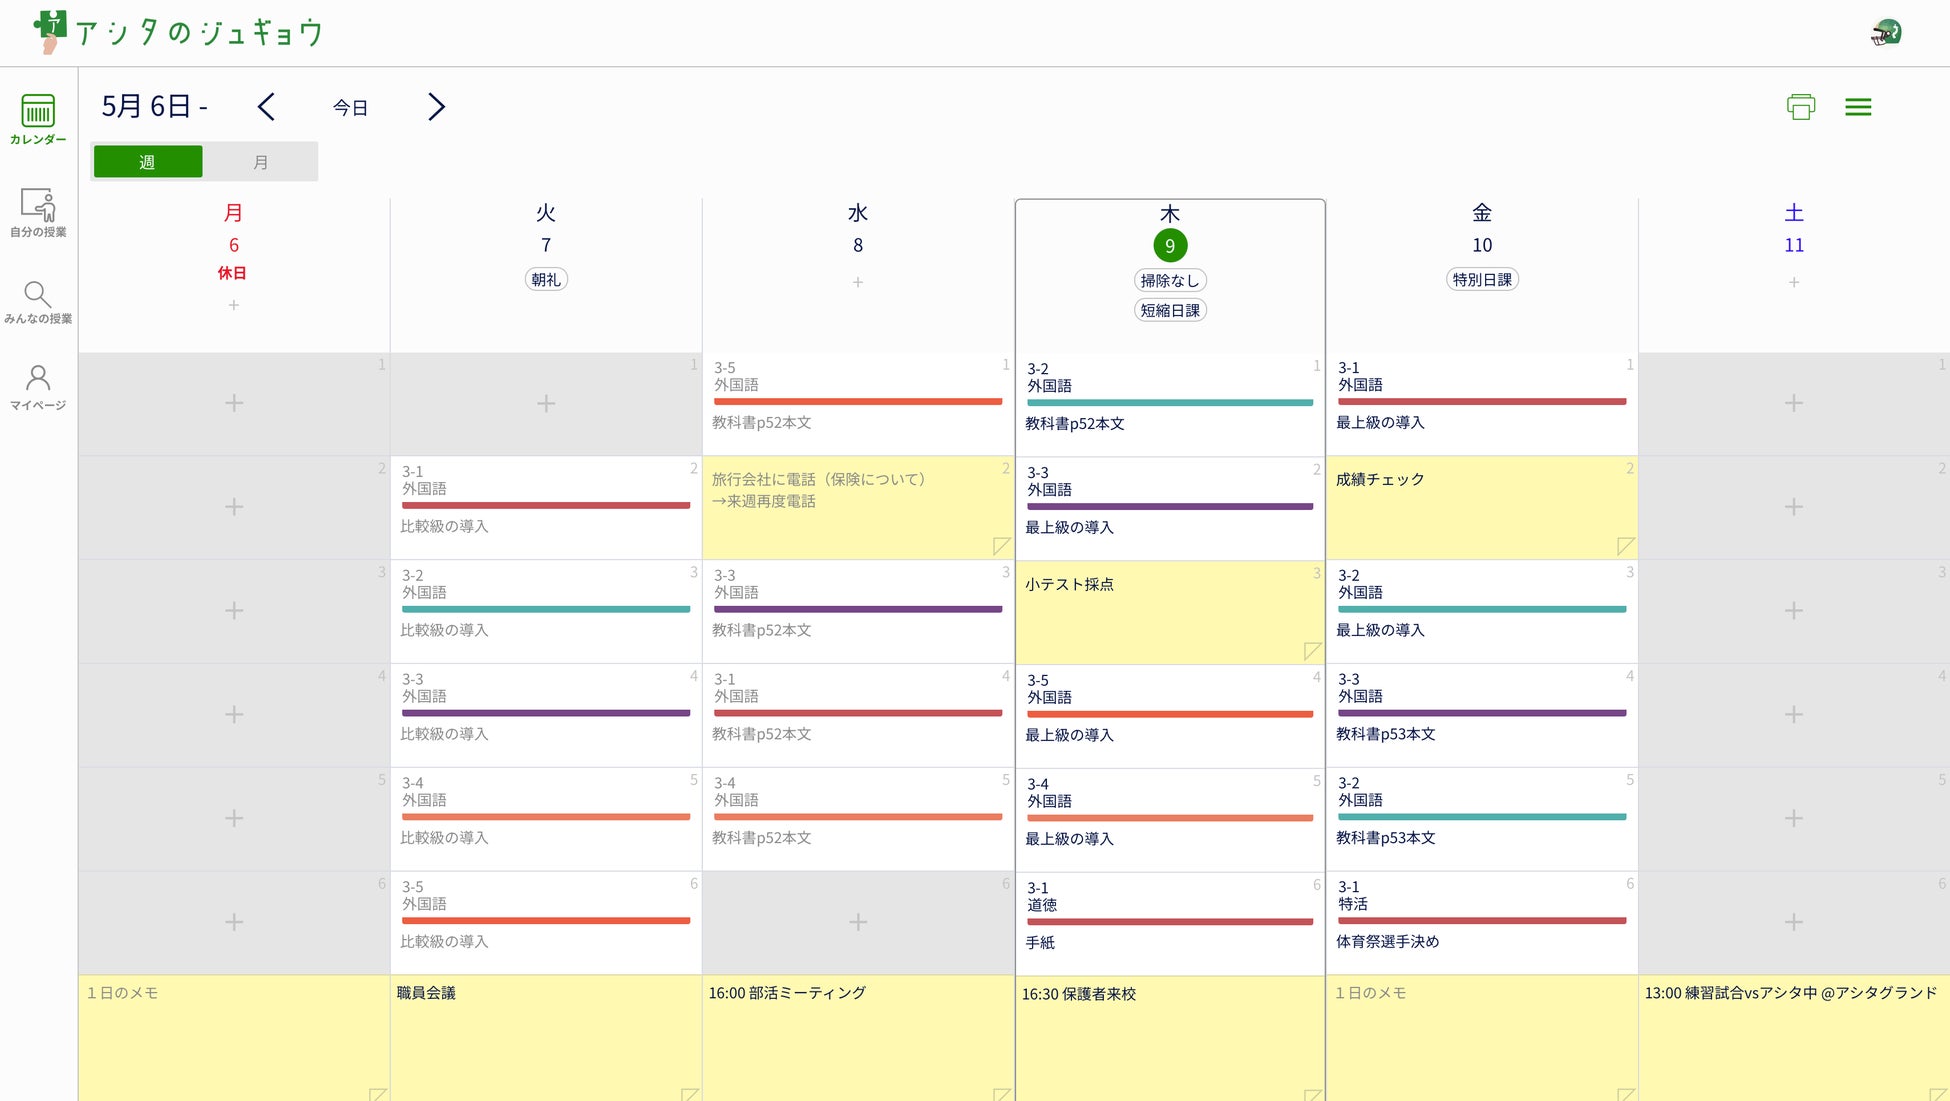This screenshot has height=1101, width=1950.
Task: Click plus under Wednesday 8 header
Action: pos(857,283)
